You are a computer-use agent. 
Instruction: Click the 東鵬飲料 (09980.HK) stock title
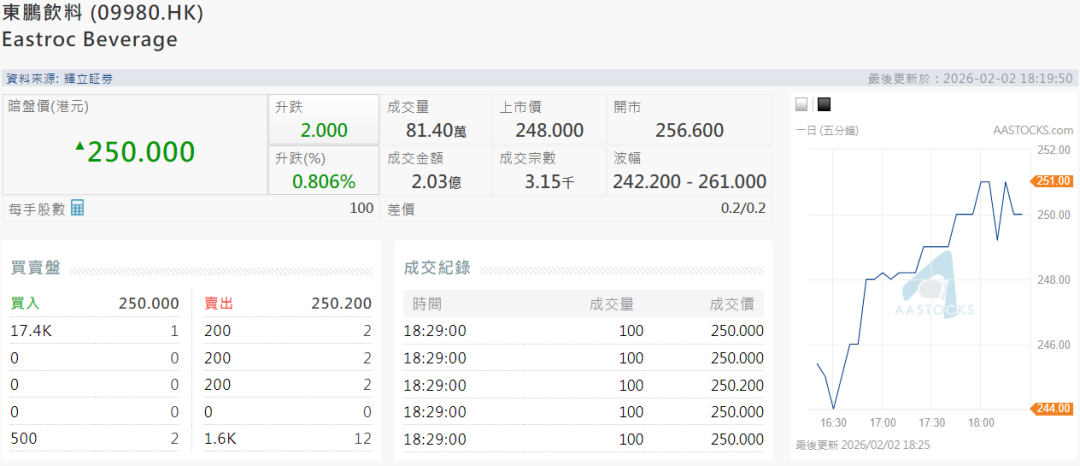tap(106, 14)
